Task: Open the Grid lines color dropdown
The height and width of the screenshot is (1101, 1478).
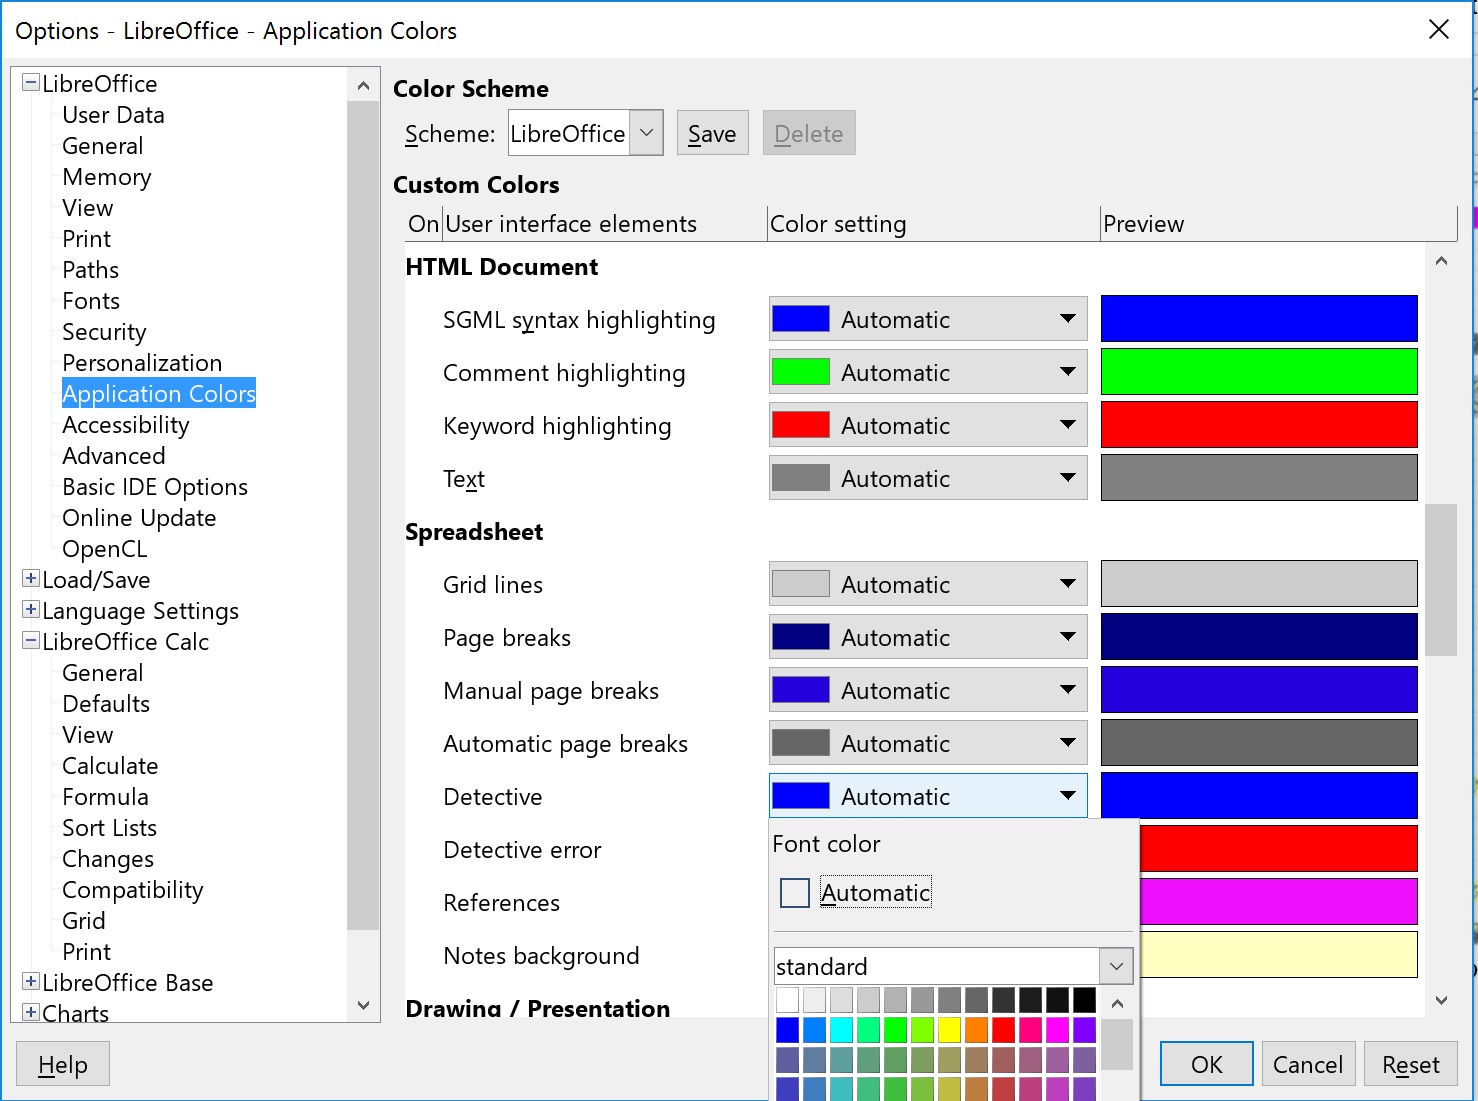Action: coord(1068,584)
